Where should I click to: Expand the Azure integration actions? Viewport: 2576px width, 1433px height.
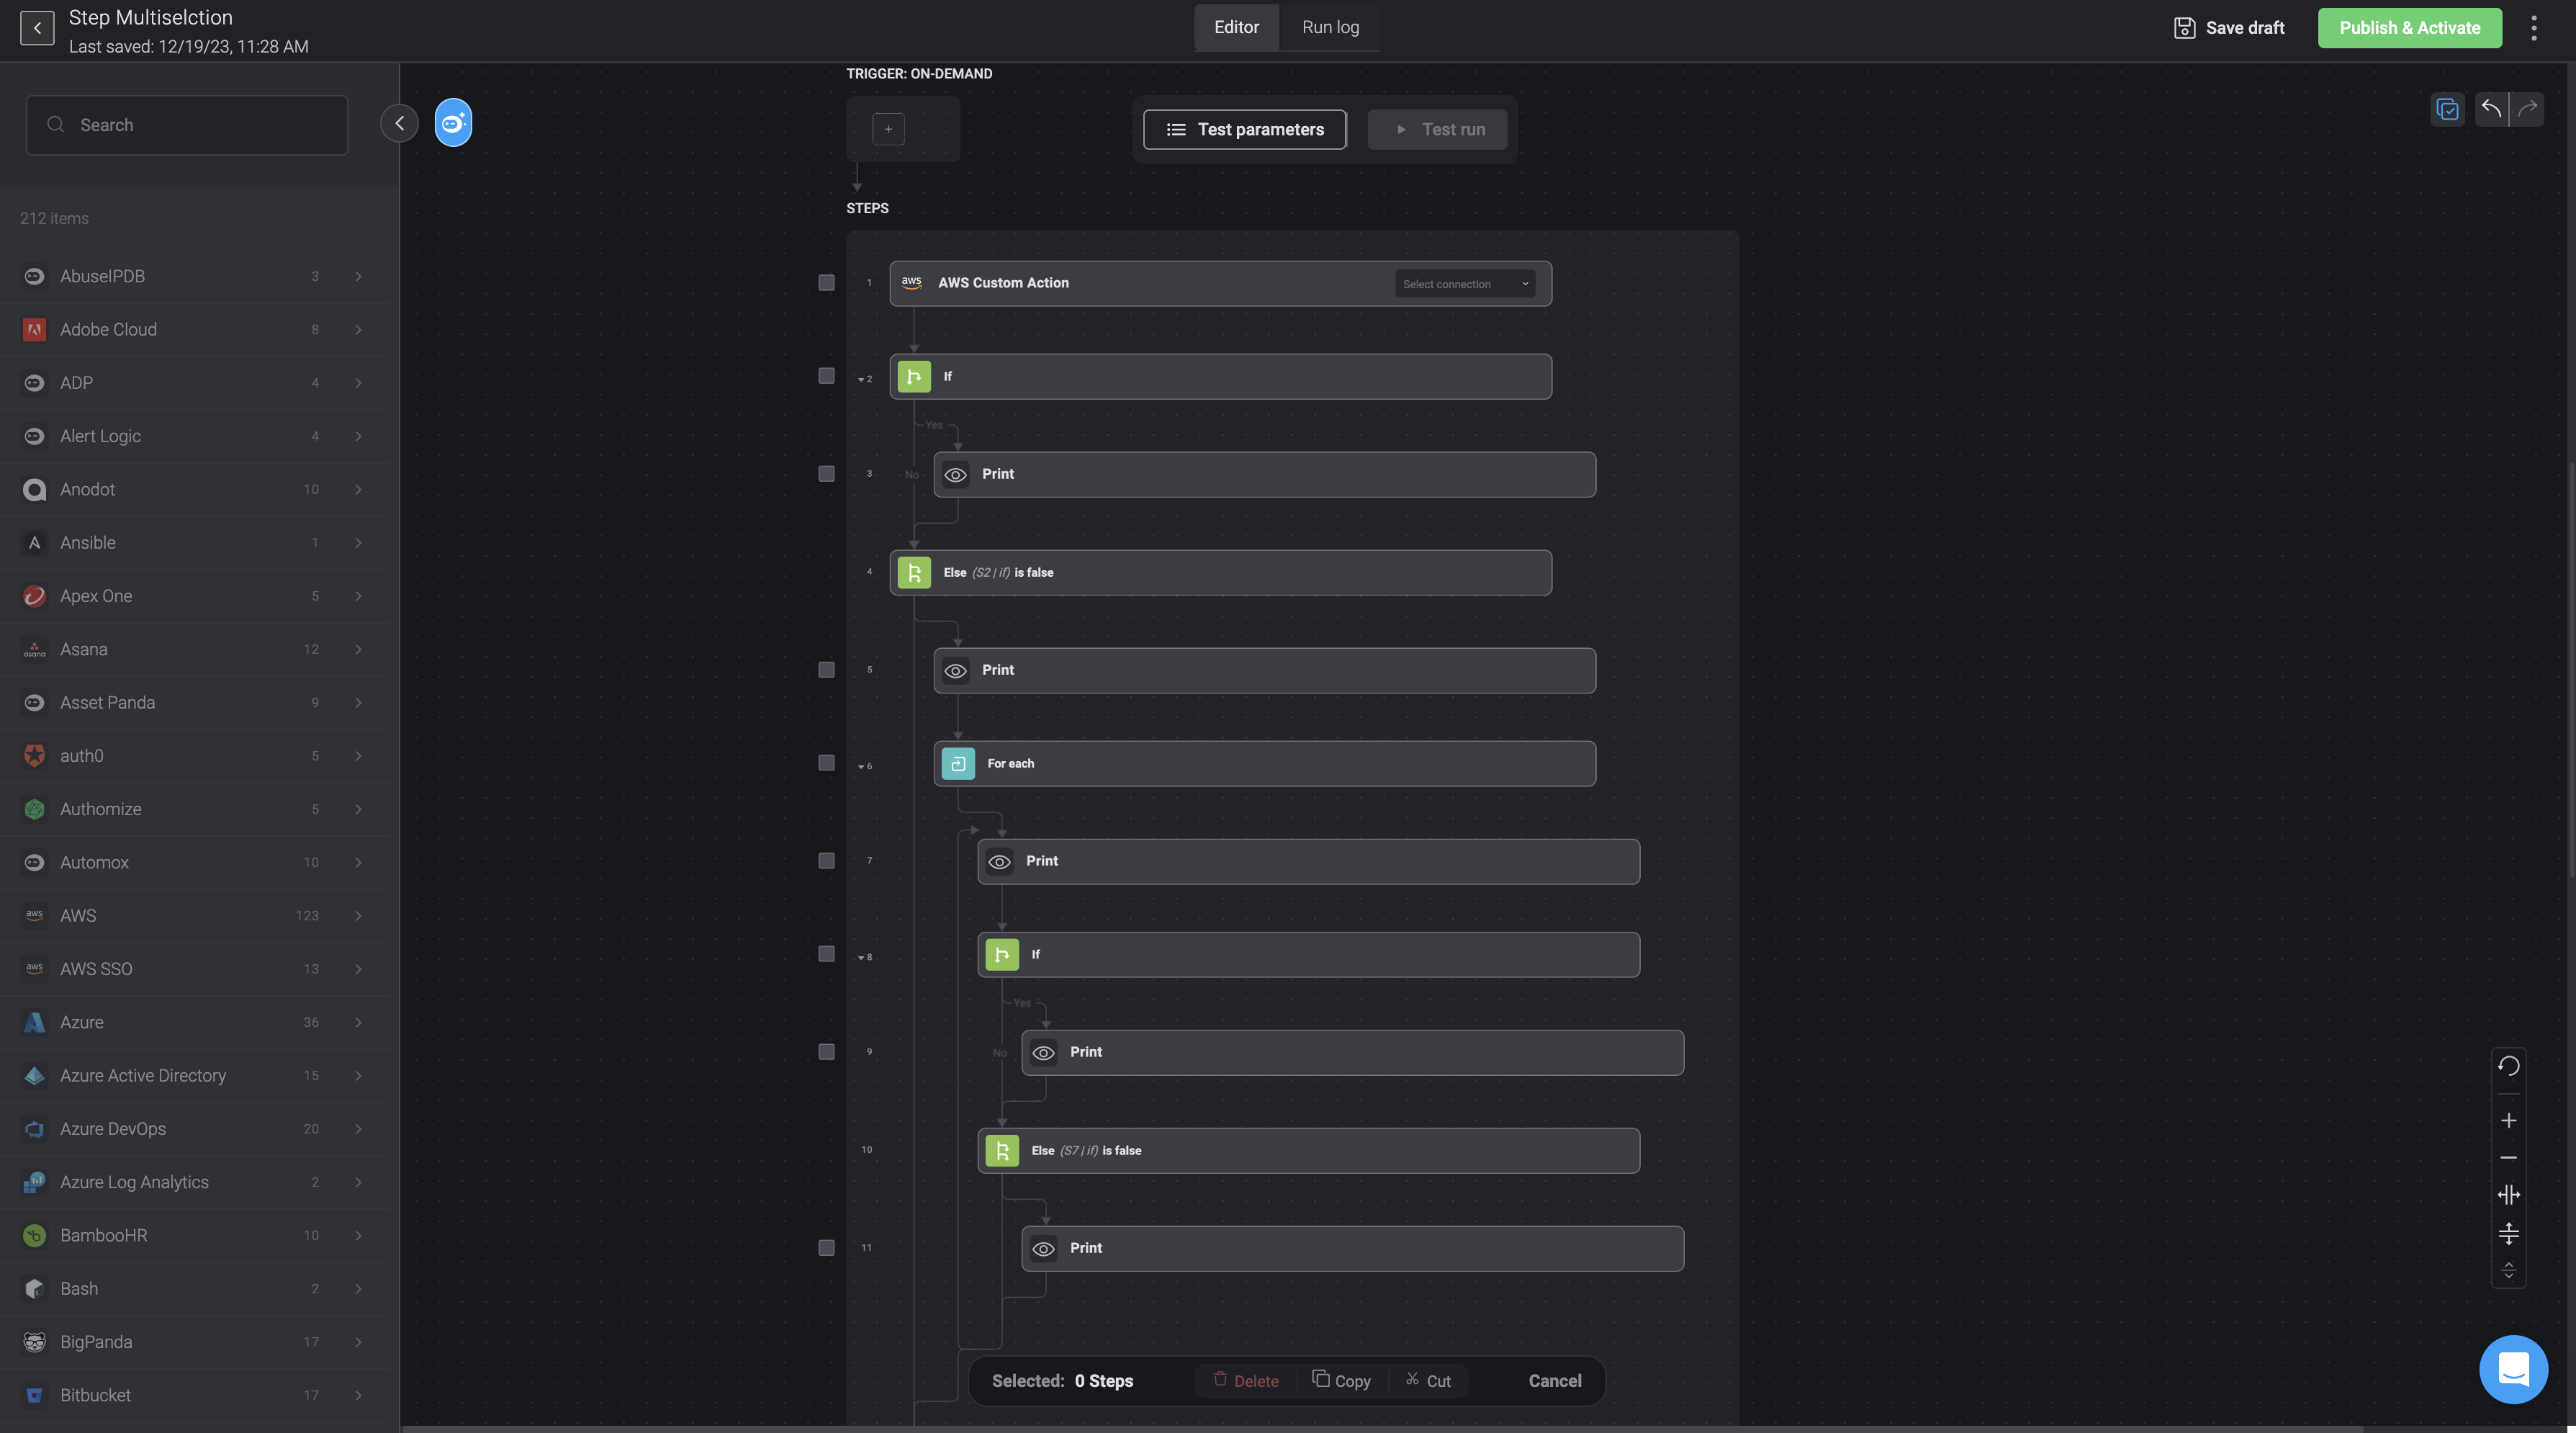click(x=358, y=1022)
